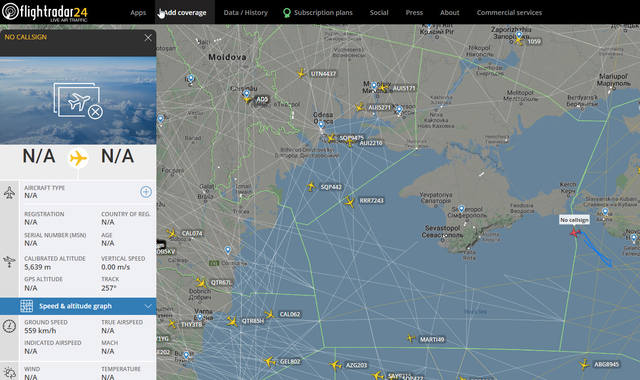Click the missing aircraft photo thumbnail
640x380 pixels.
coord(78,100)
